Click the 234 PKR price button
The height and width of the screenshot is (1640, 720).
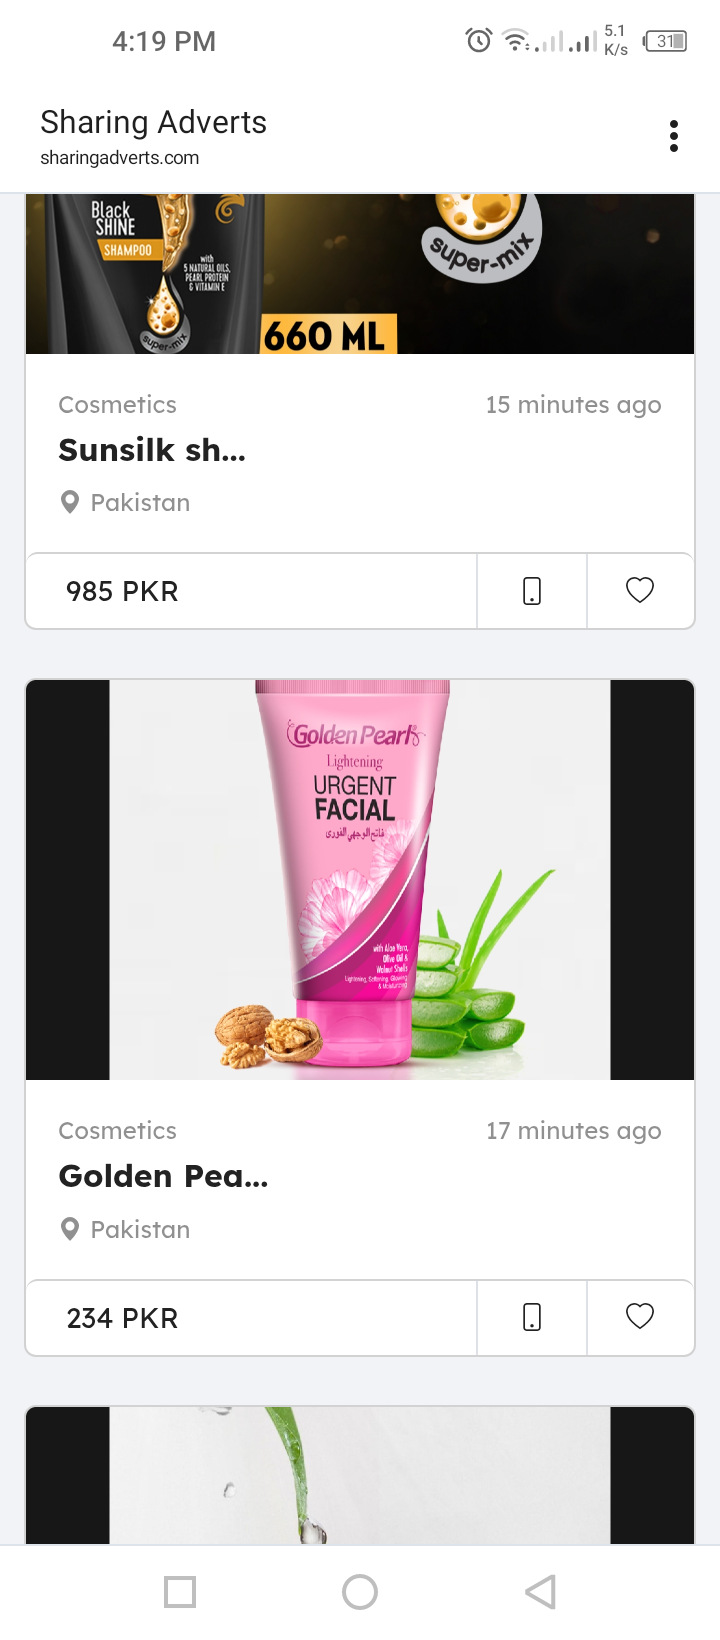250,1317
